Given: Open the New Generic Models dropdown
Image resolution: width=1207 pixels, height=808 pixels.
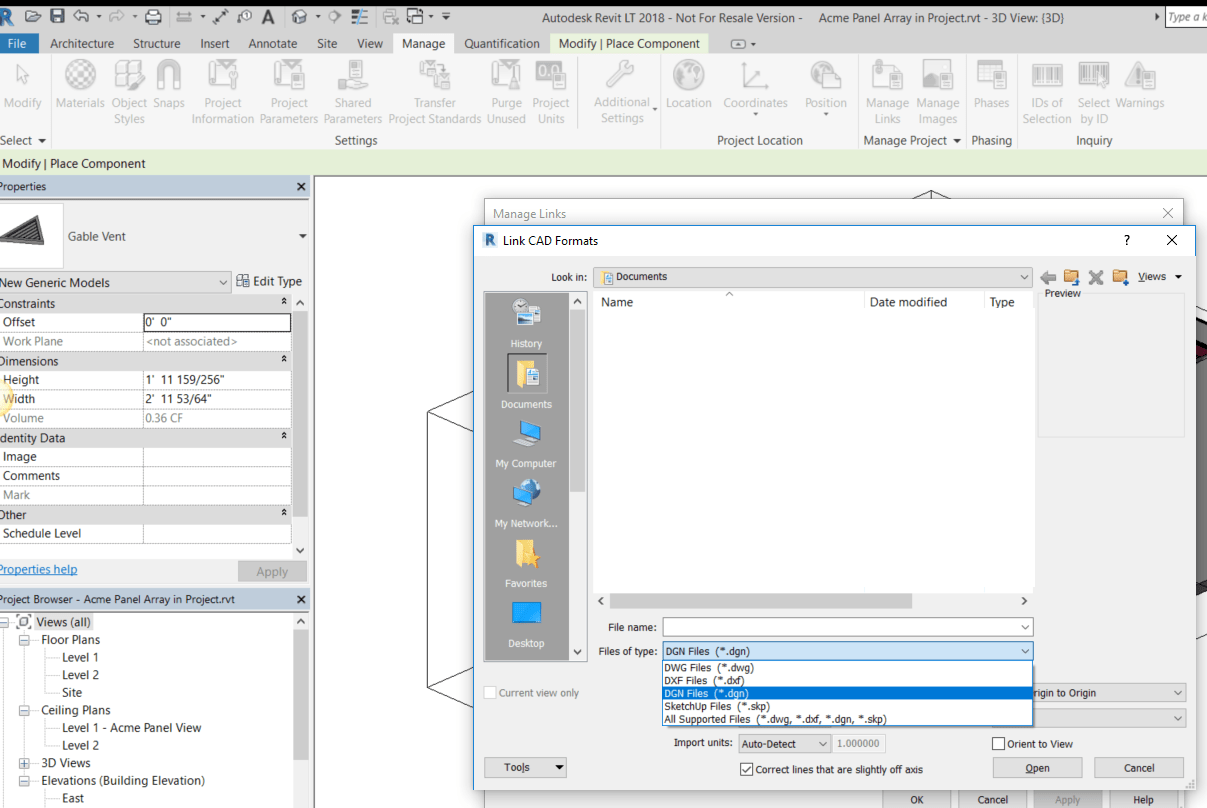Looking at the screenshot, I should [114, 283].
